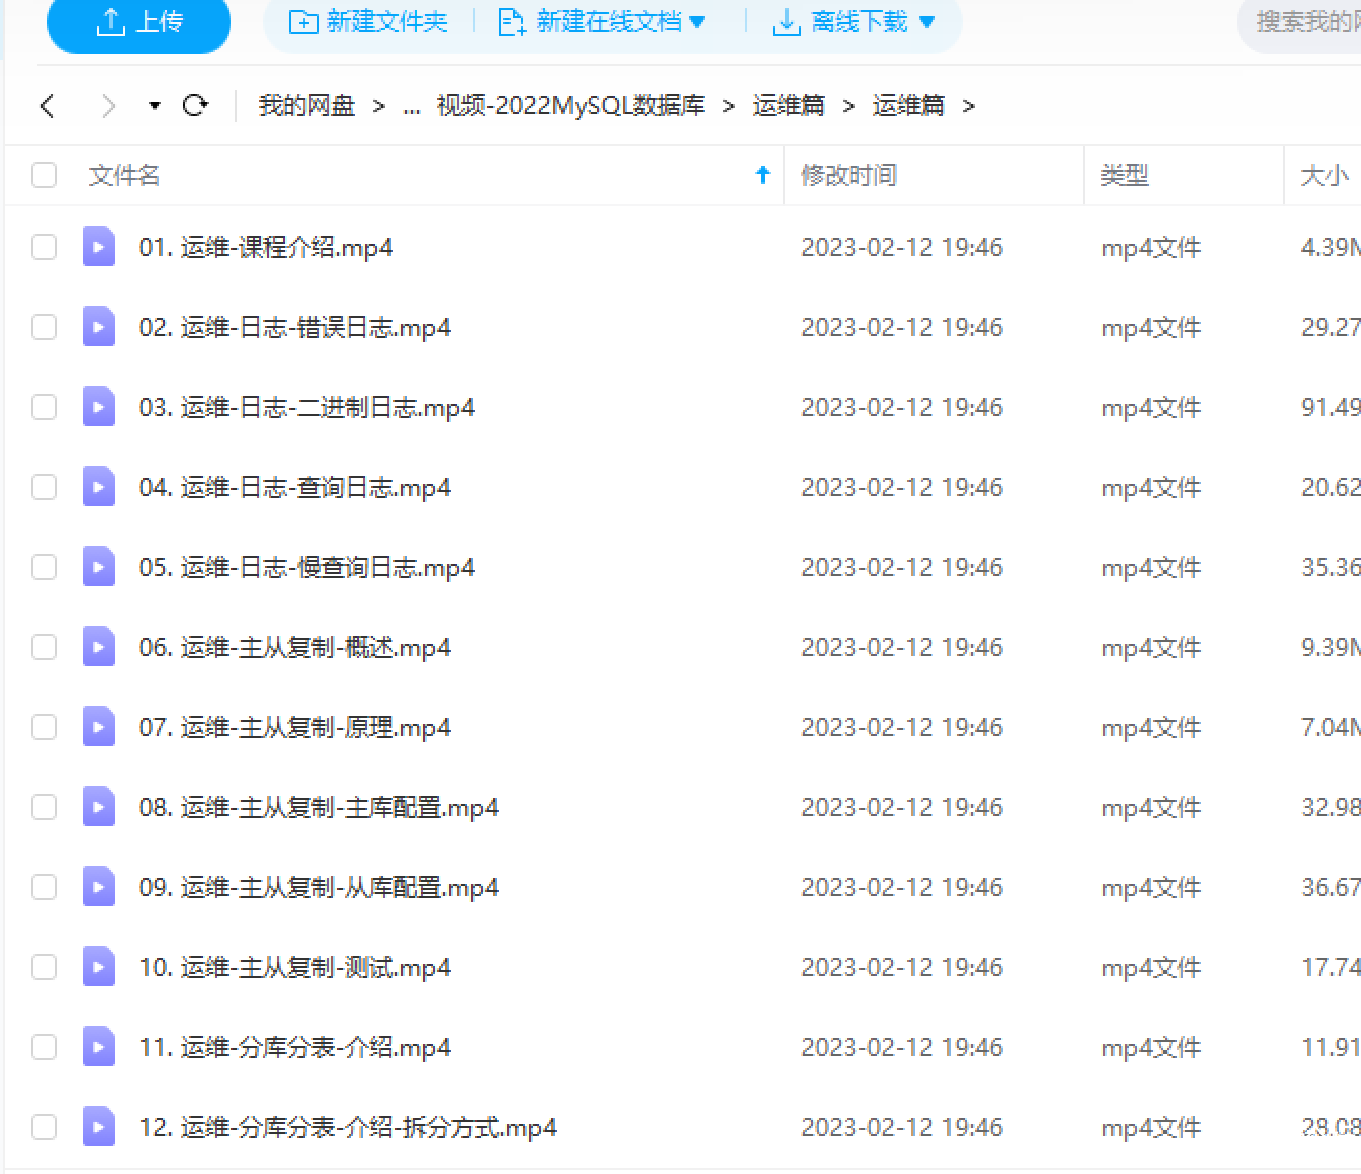The height and width of the screenshot is (1174, 1361).
Task: Create a folder with 新建文件夹
Action: 368,22
